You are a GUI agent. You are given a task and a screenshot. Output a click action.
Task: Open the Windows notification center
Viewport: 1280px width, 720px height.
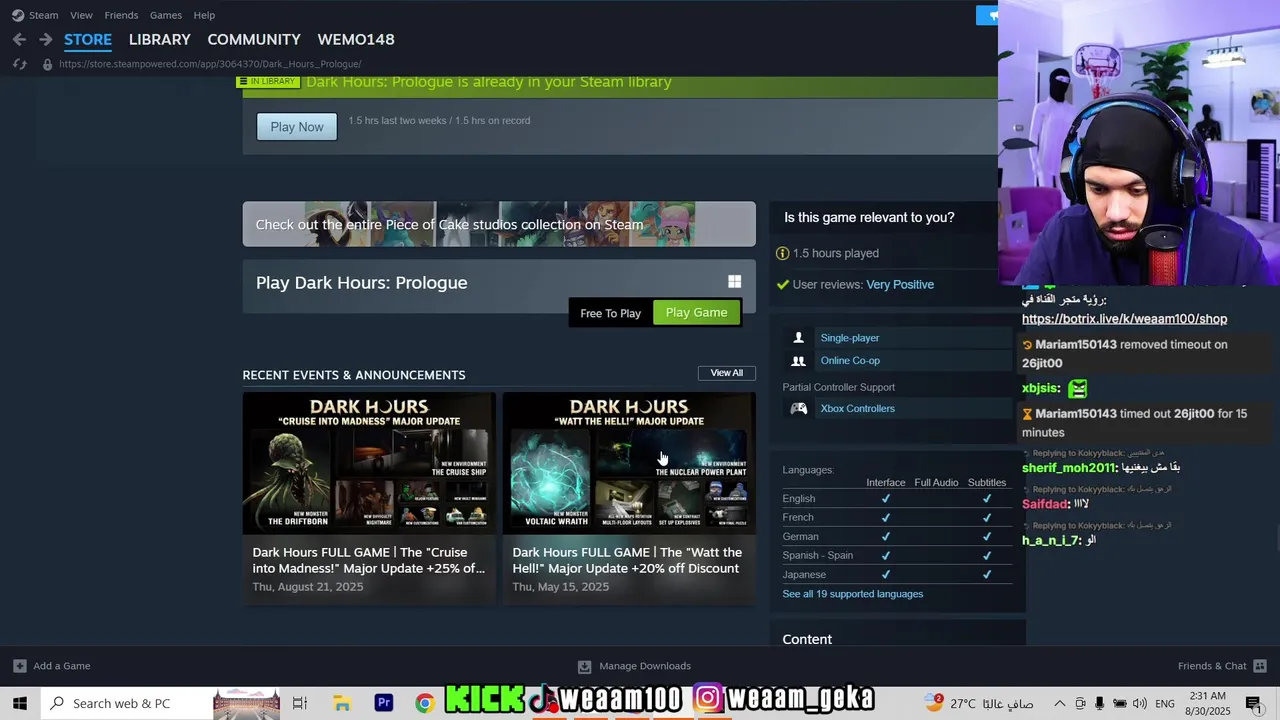(x=1253, y=704)
